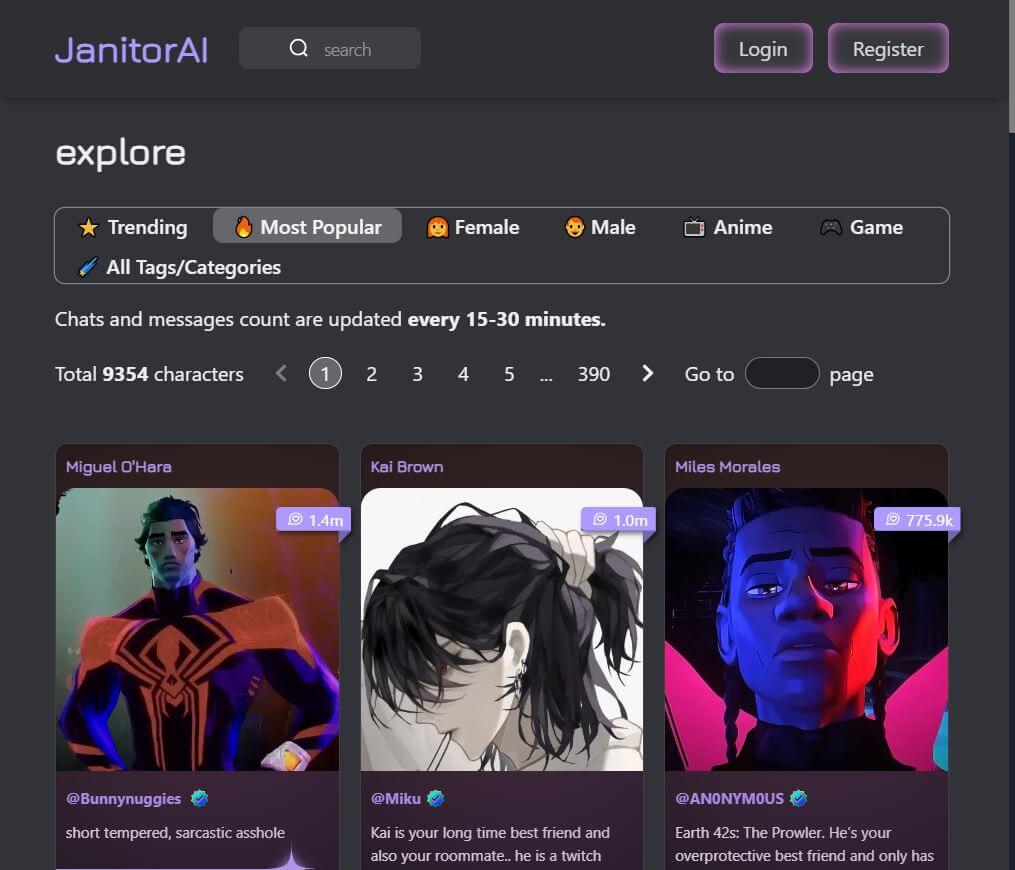Select the Male category tab
Viewport: 1015px width, 870px height.
[600, 227]
